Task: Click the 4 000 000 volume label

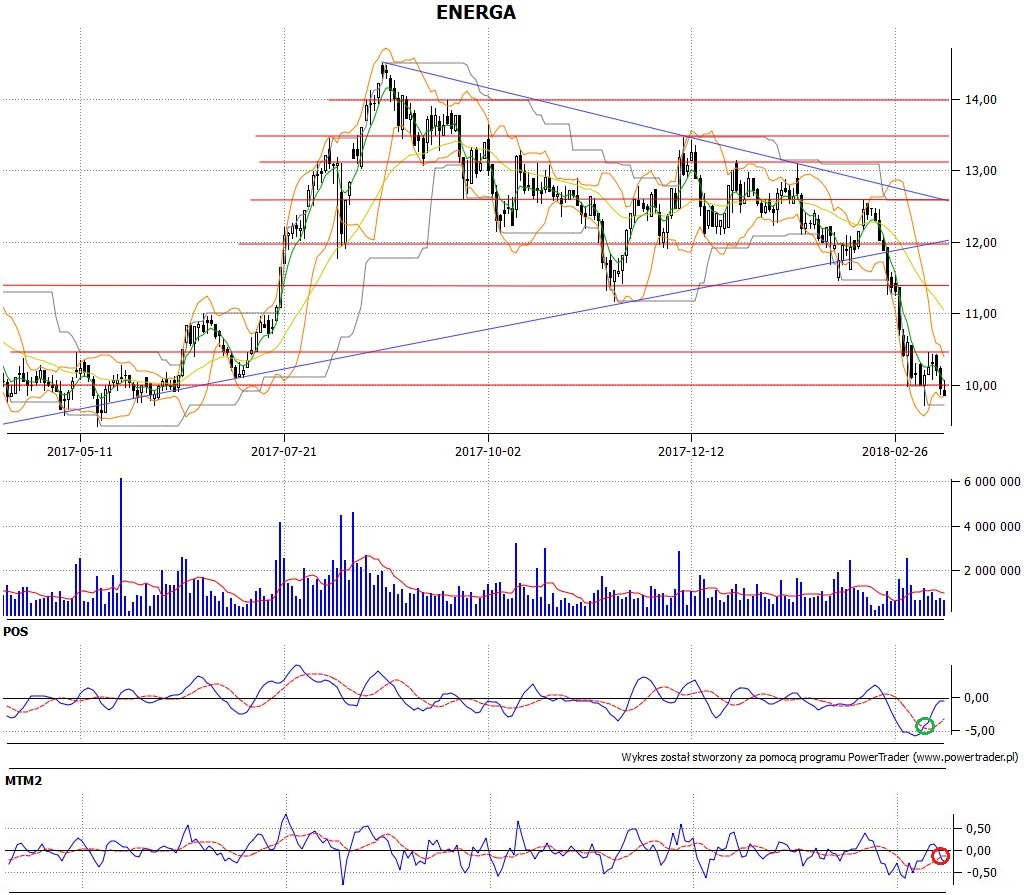Action: coord(992,527)
